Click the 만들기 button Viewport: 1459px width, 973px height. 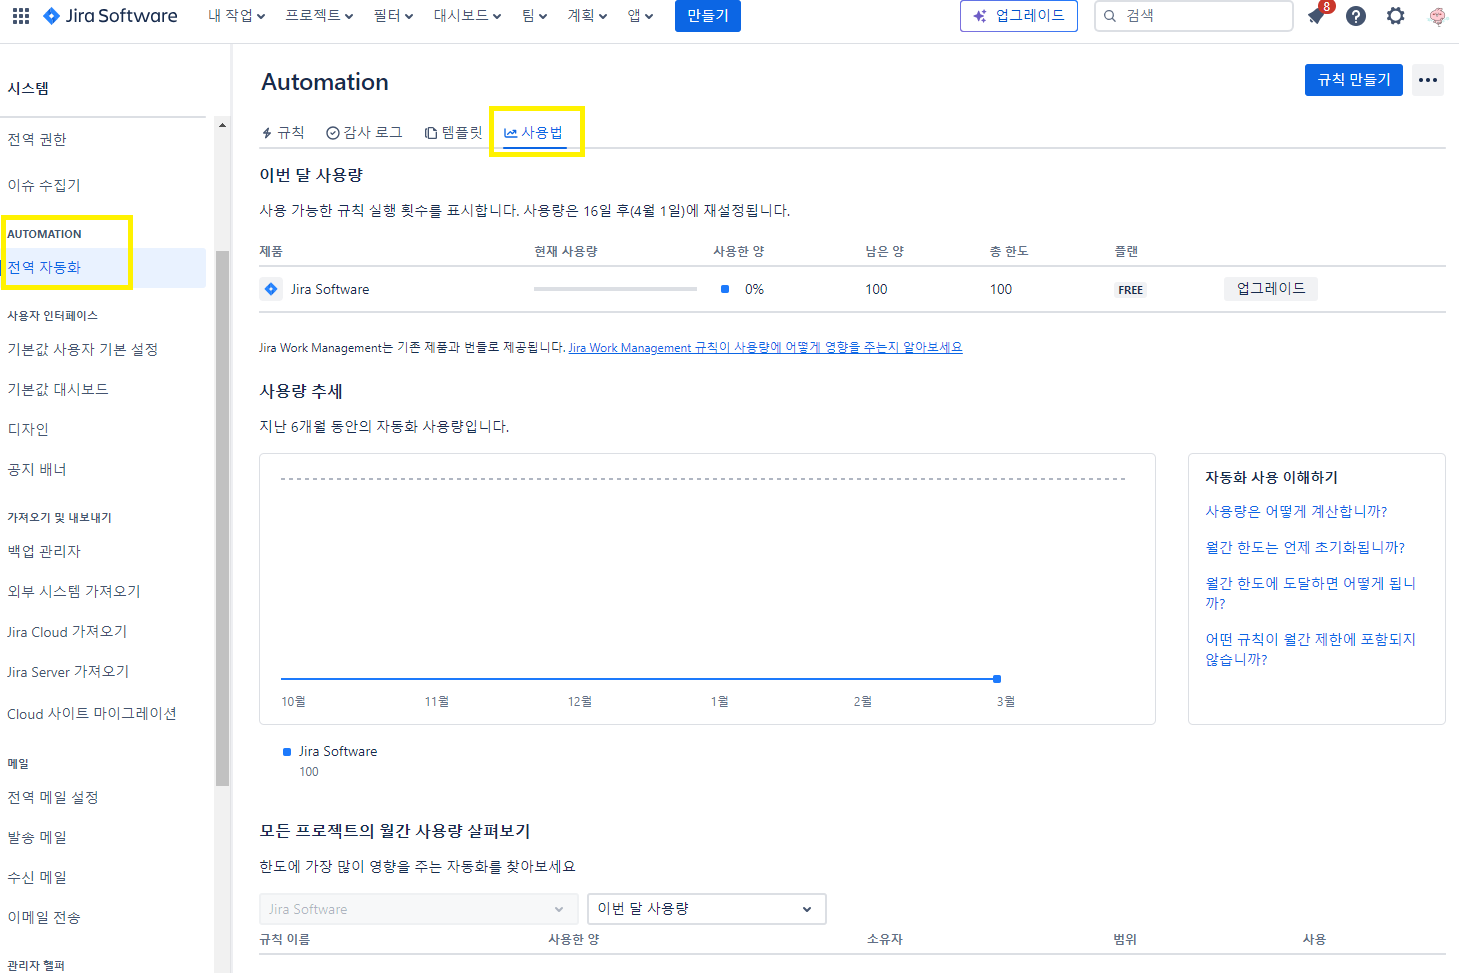(x=708, y=16)
